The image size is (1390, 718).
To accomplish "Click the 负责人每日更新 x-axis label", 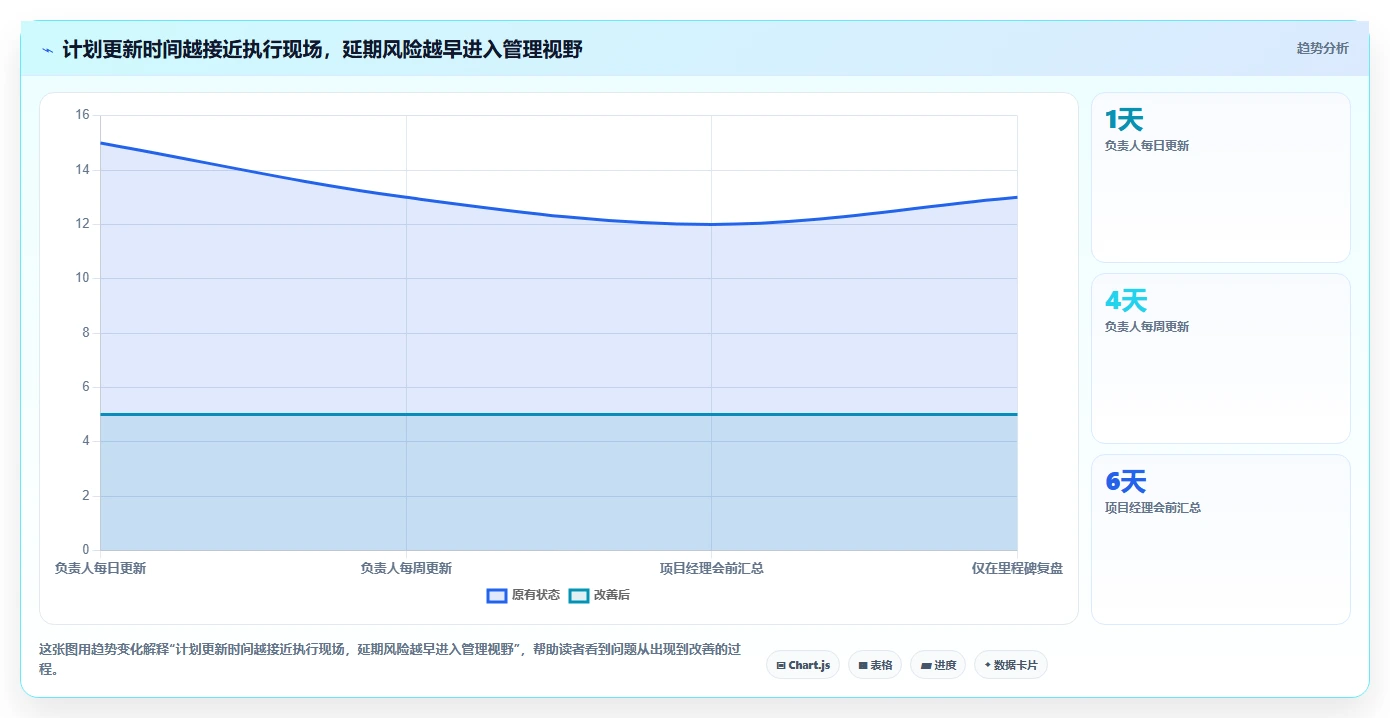I will pos(100,568).
